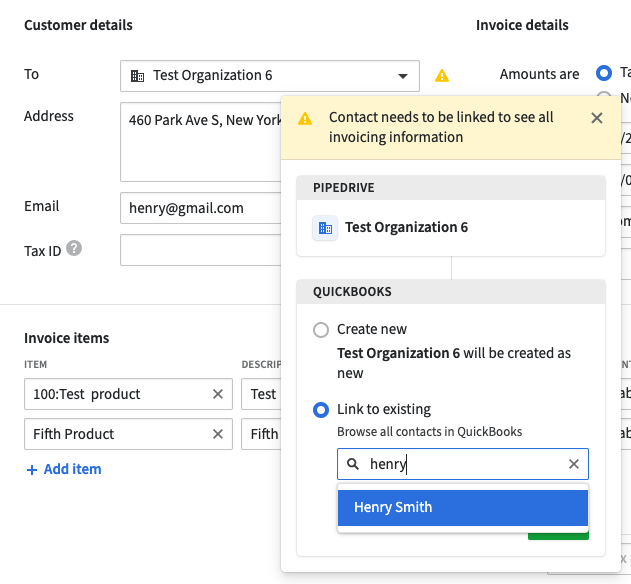The image size is (631, 584).
Task: Click the Invoice items heading
Action: coord(67,338)
